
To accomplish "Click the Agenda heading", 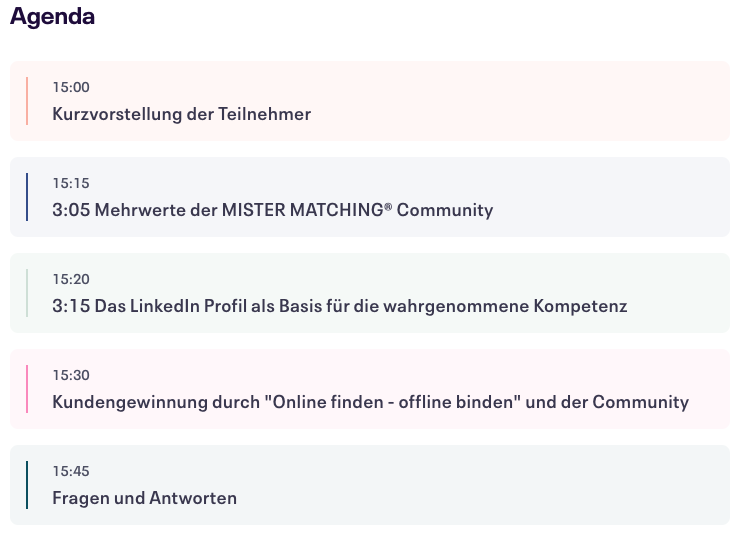I will 53,17.
